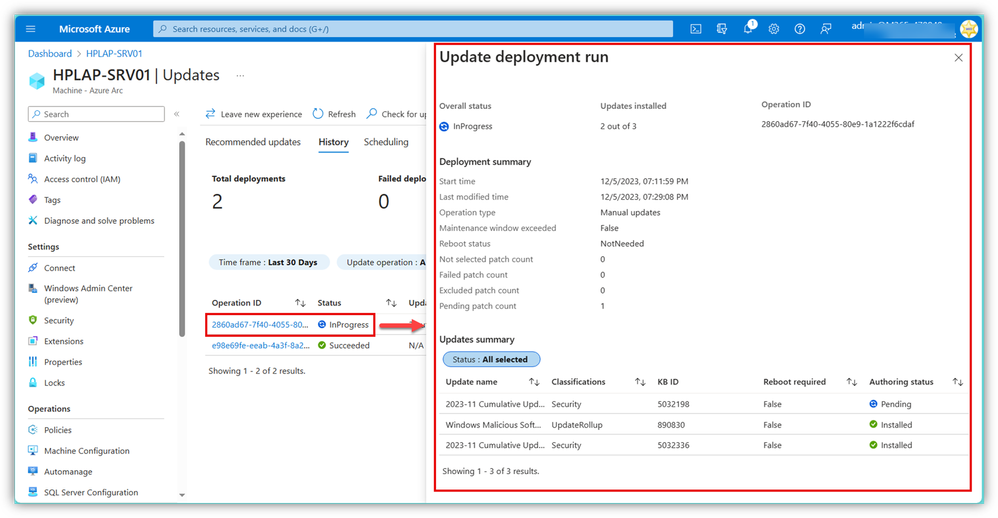This screenshot has width=998, height=518.
Task: Sort by Classifications column
Action: coord(598,382)
